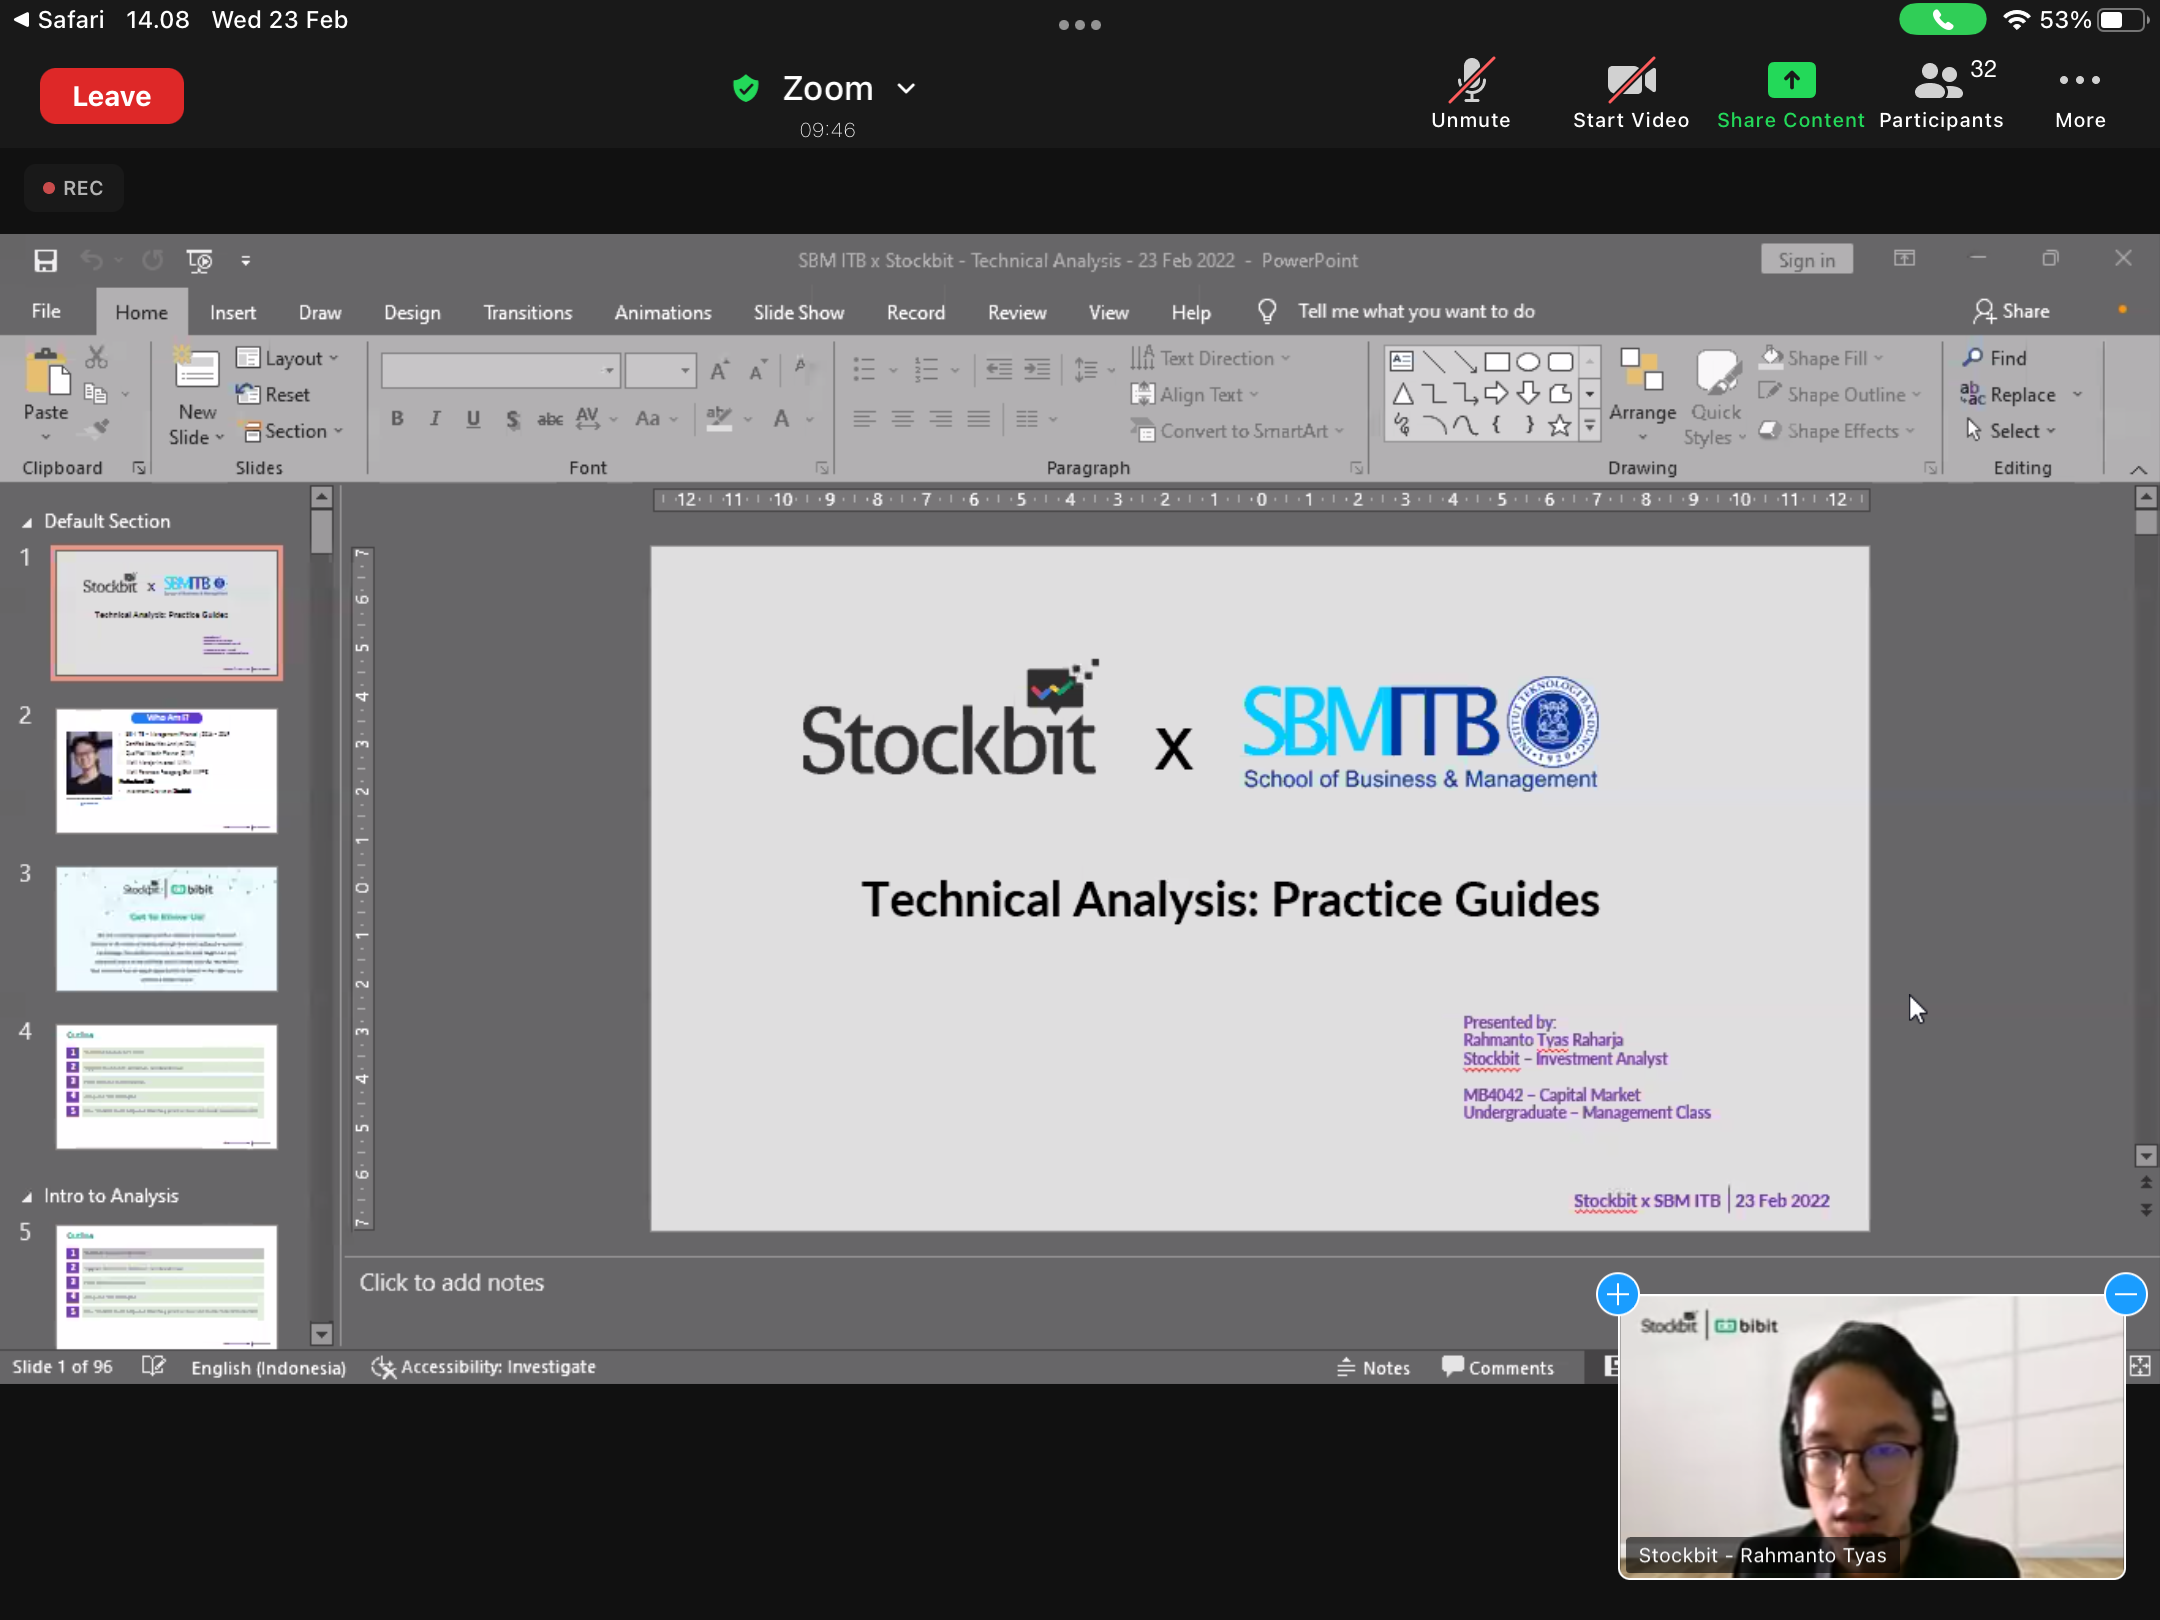
Task: Click Convert to SmartArt
Action: coord(1236,431)
